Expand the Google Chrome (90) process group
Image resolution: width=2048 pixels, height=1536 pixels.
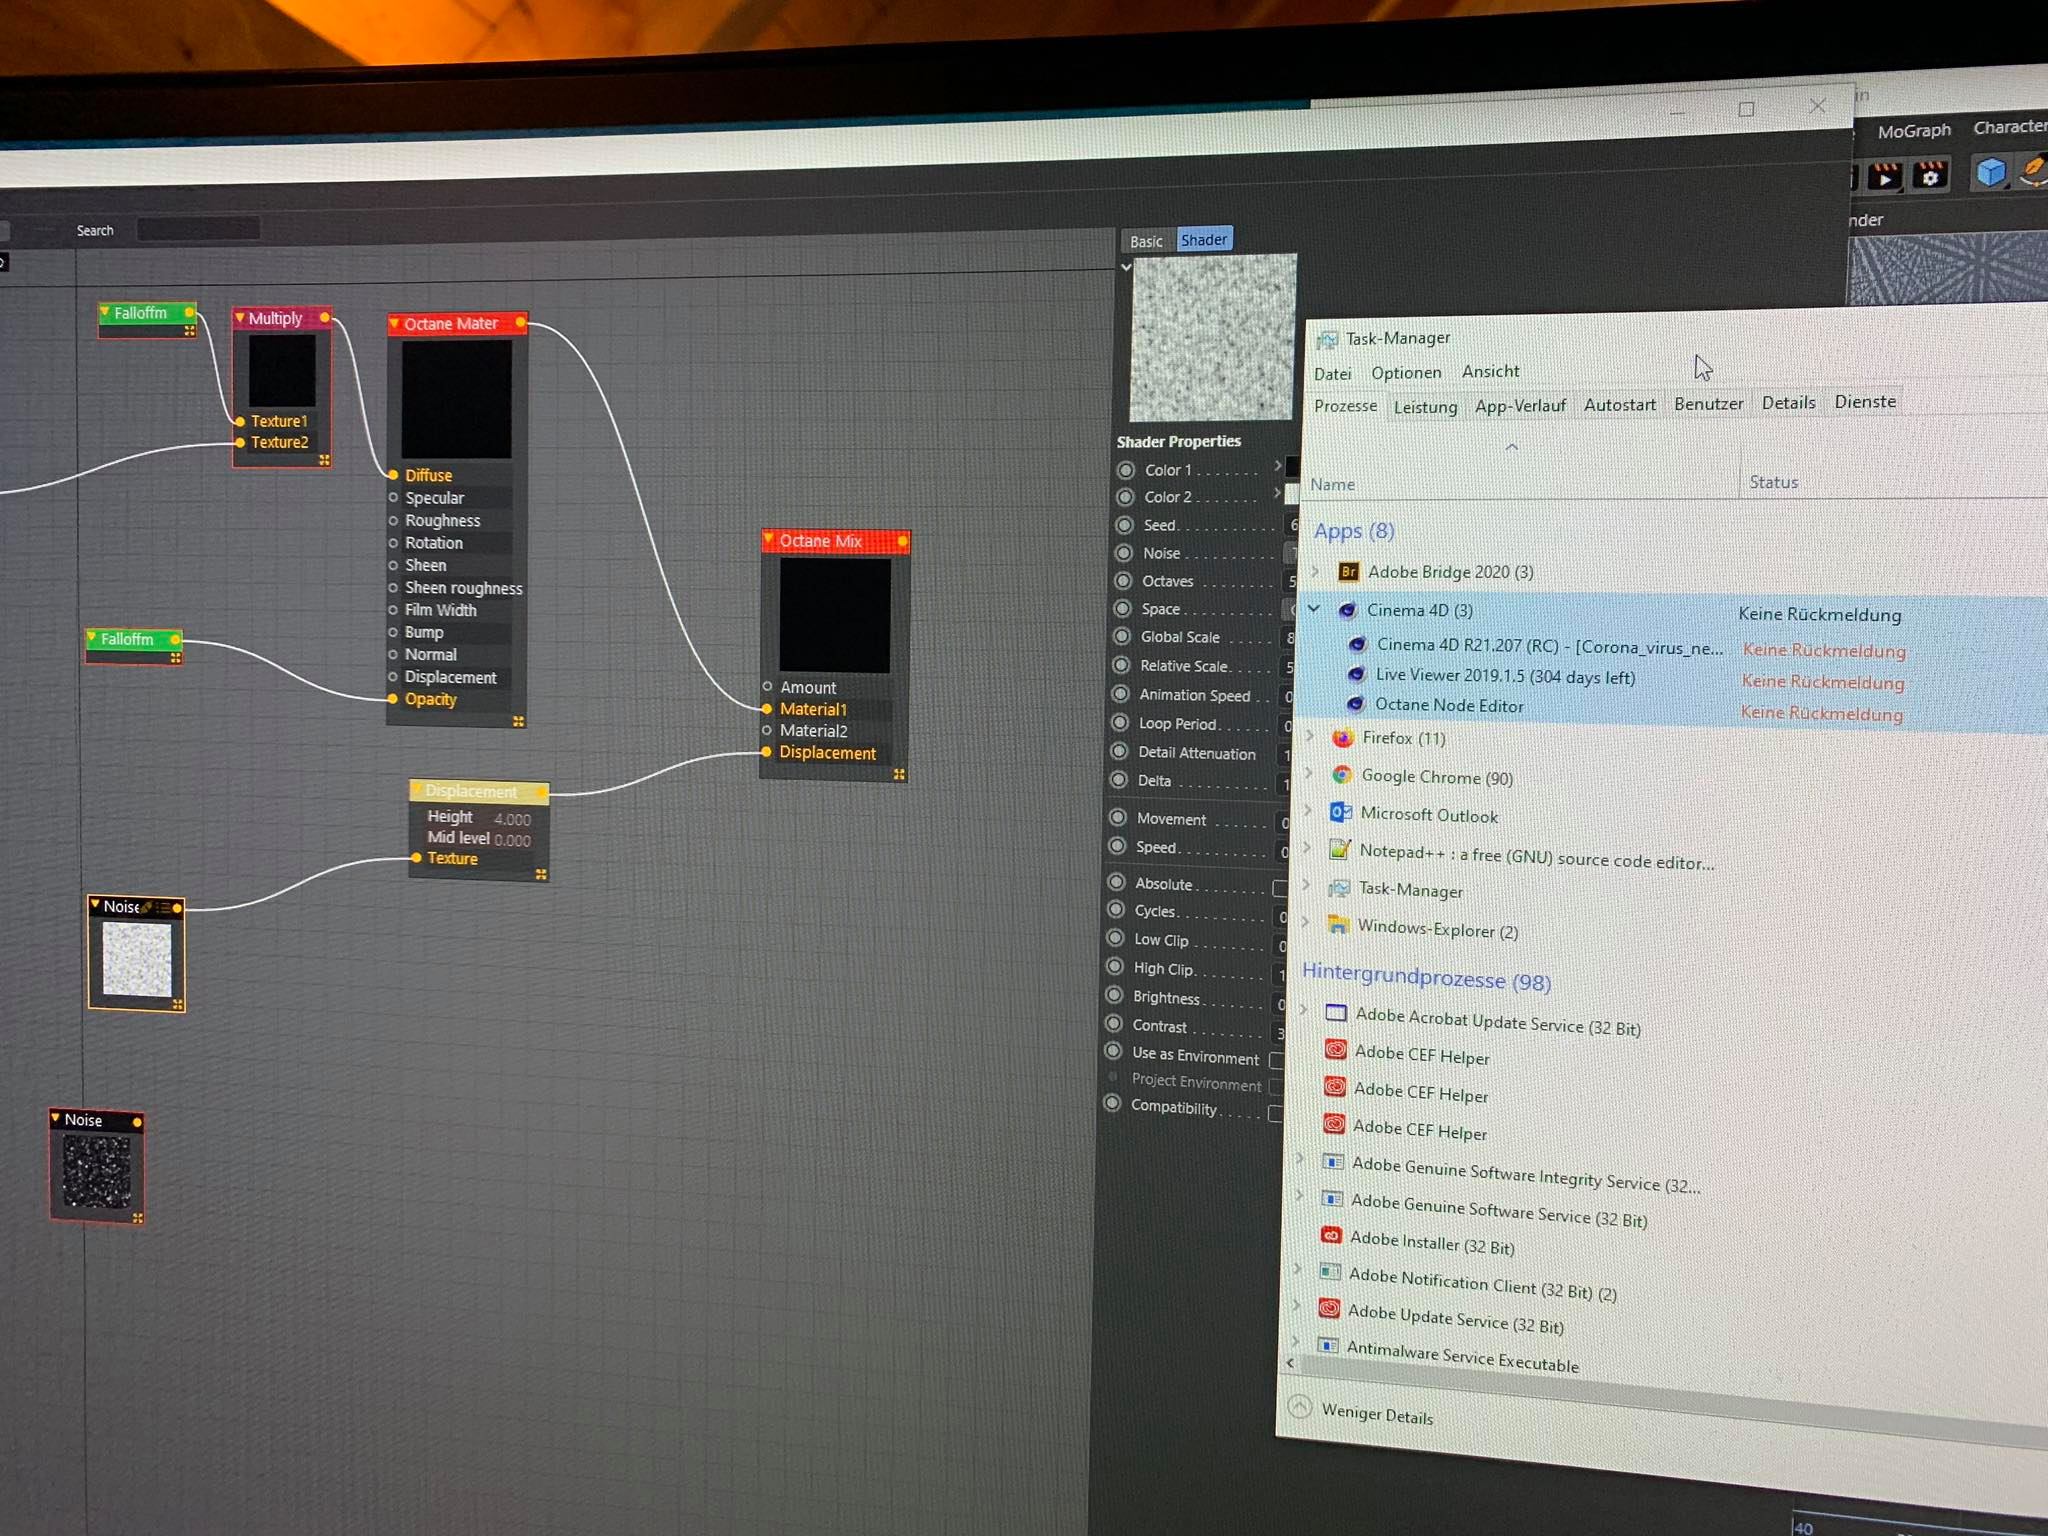coord(1309,772)
